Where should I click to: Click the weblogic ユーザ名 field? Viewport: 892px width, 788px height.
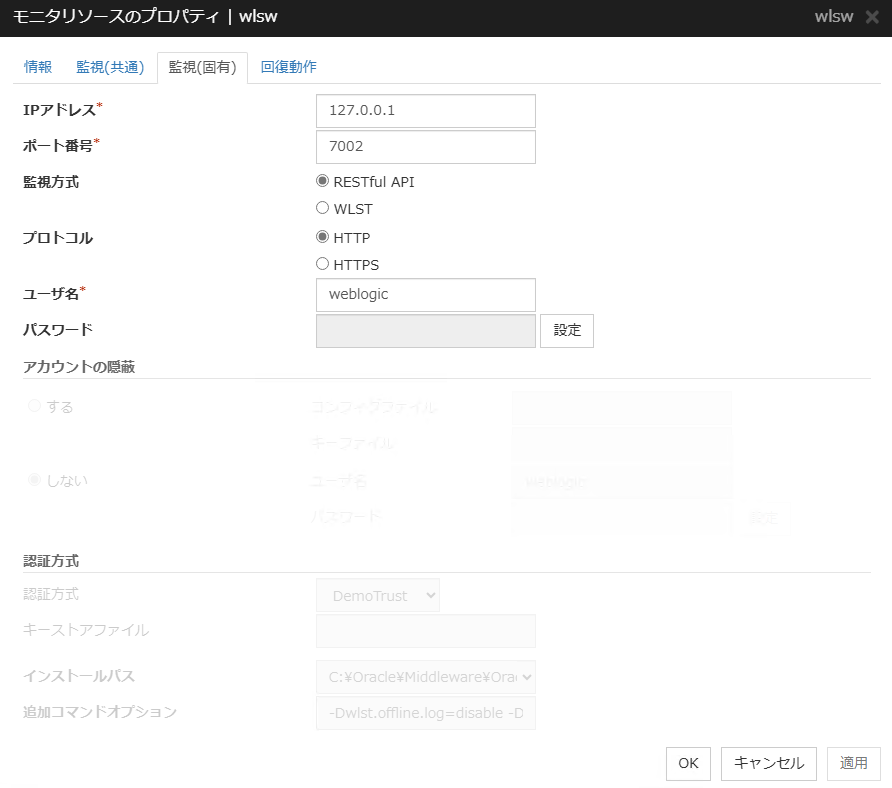tap(425, 295)
